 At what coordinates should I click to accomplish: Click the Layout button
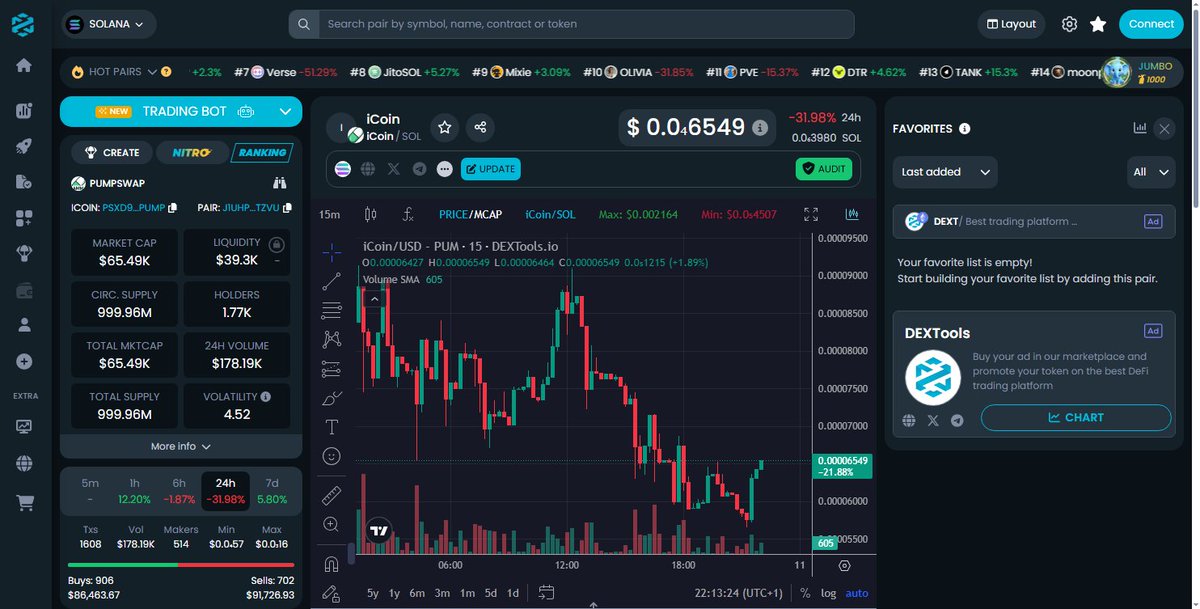point(1011,24)
